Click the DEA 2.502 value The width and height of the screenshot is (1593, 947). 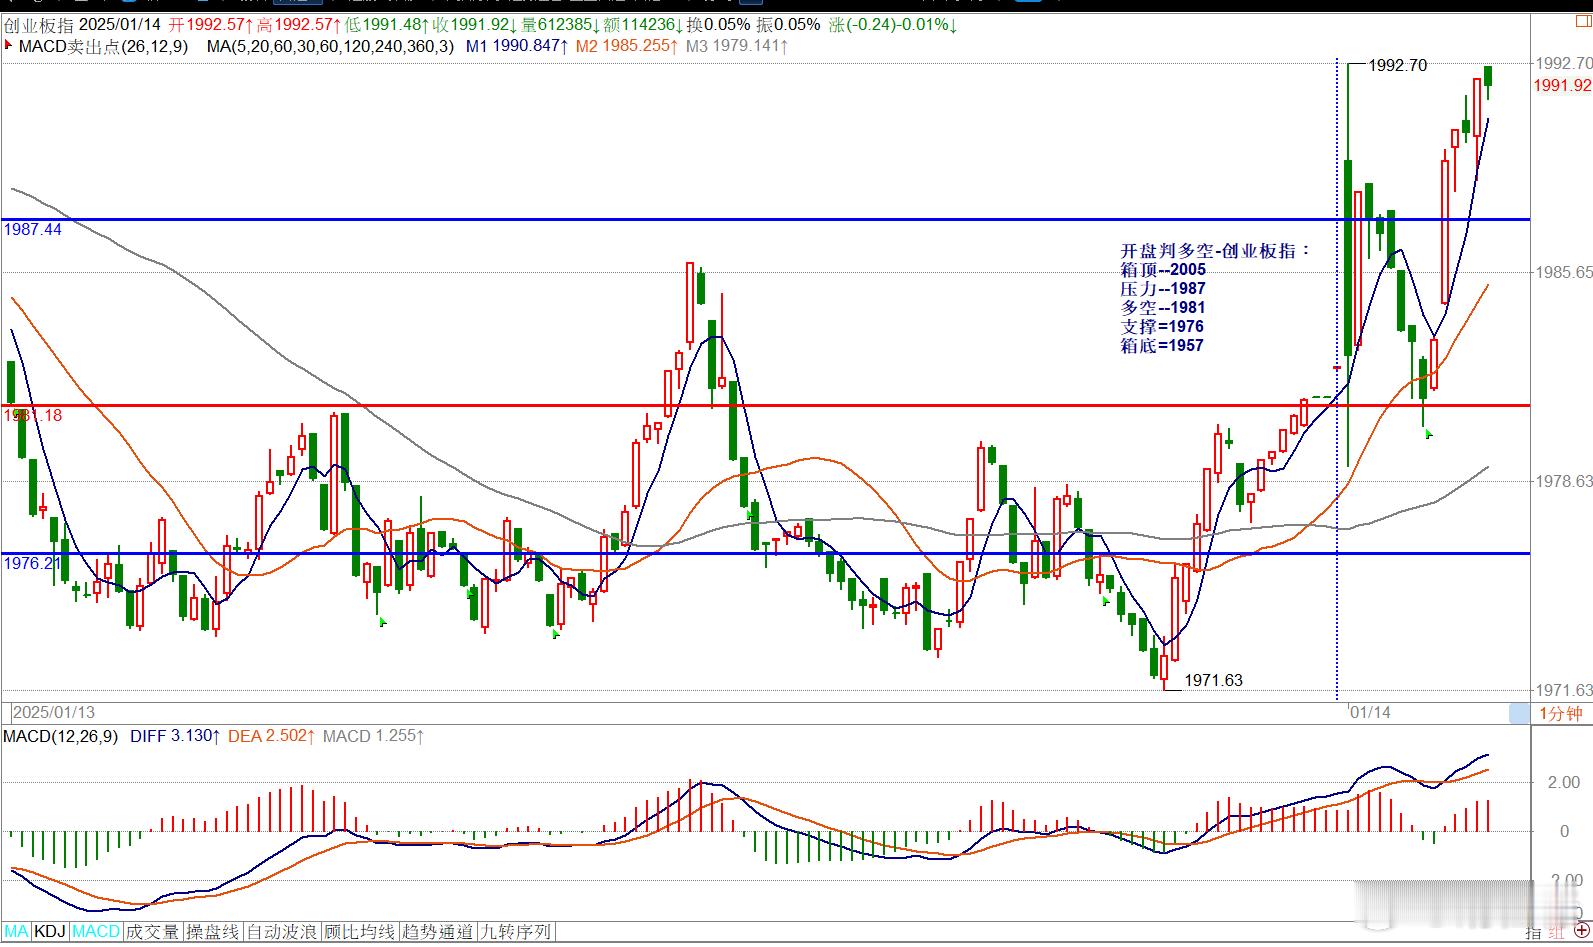pos(272,736)
